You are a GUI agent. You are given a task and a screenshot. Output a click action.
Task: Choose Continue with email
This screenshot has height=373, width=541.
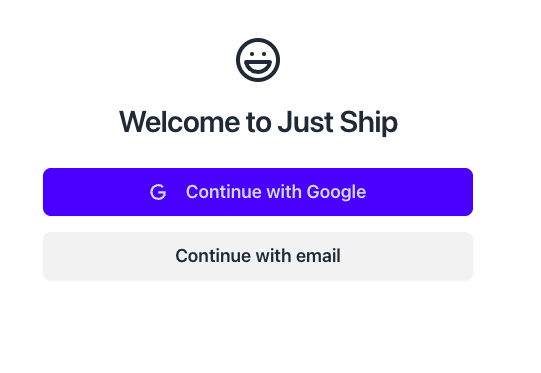tap(258, 256)
